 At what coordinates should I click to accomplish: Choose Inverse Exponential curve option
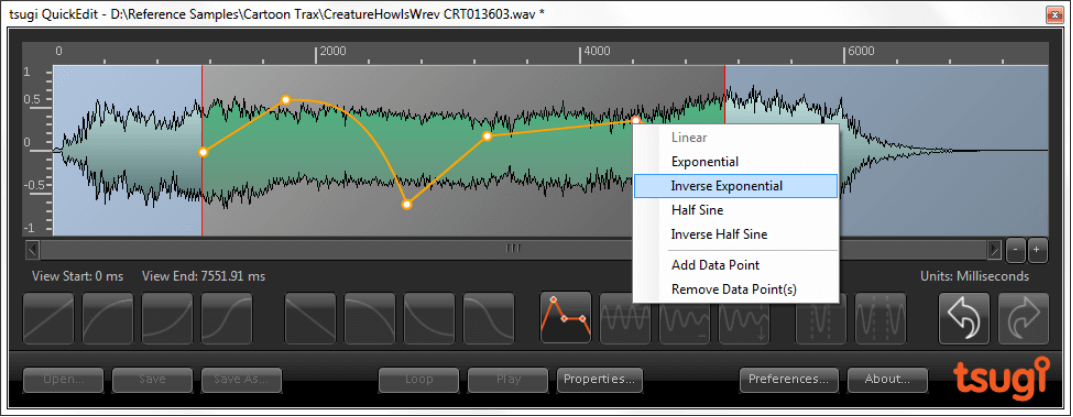tap(736, 186)
